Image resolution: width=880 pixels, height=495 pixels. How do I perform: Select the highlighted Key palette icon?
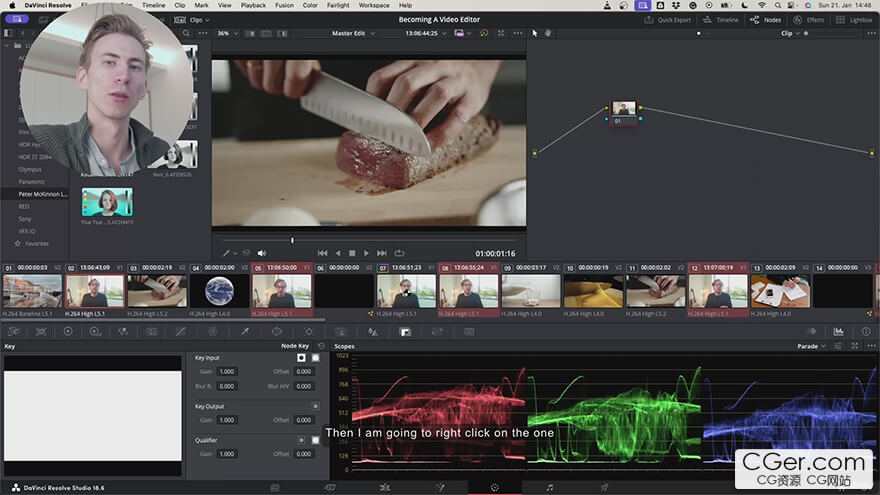tap(405, 332)
